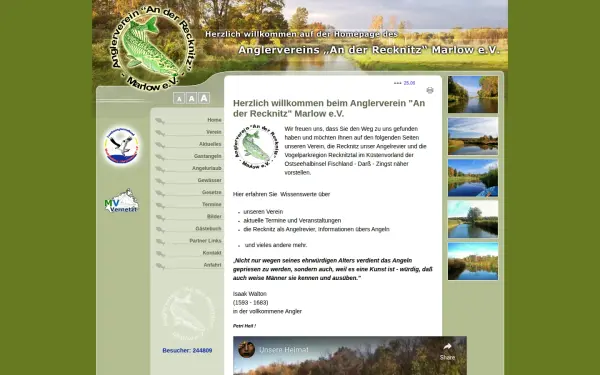The image size is (600, 375).
Task: Click the small pike logo beside welcome text
Action: point(256,146)
